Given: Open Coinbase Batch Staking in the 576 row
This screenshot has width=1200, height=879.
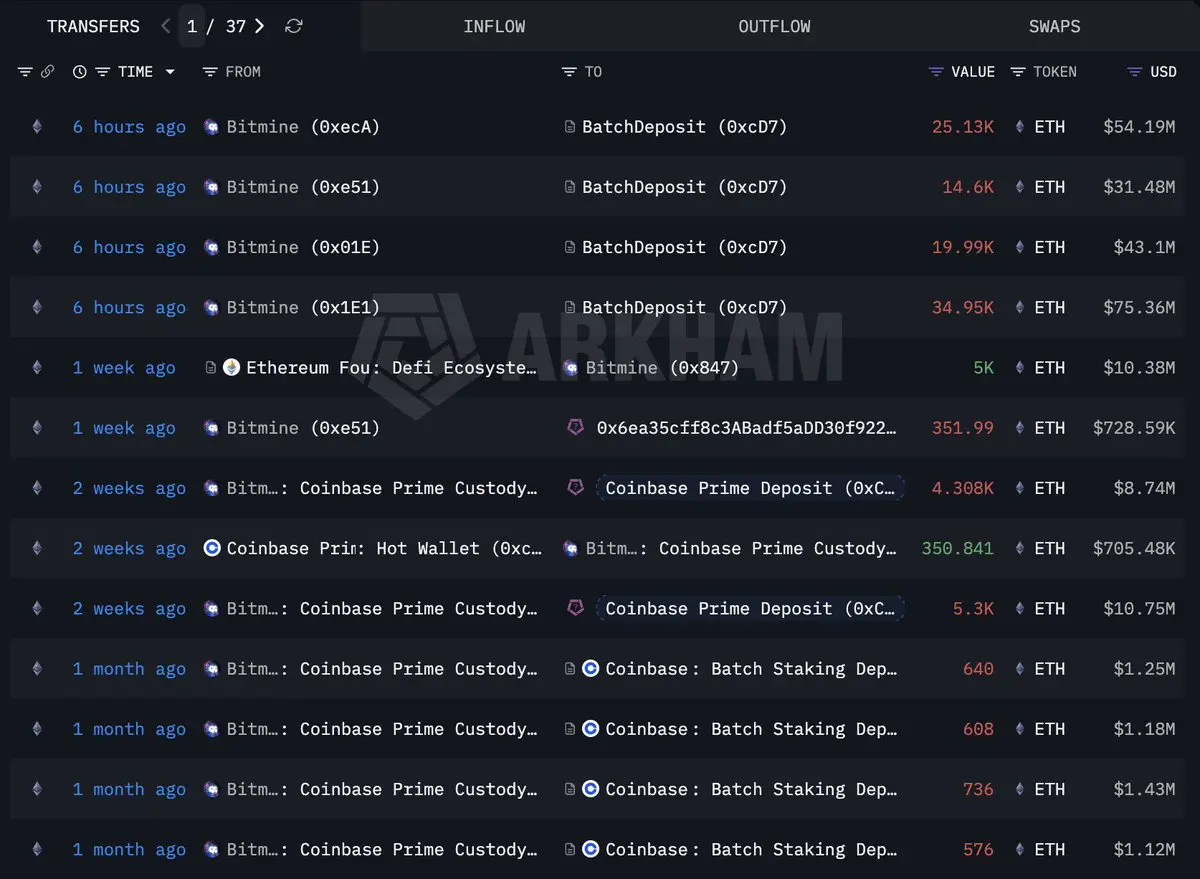Looking at the screenshot, I should tap(751, 850).
